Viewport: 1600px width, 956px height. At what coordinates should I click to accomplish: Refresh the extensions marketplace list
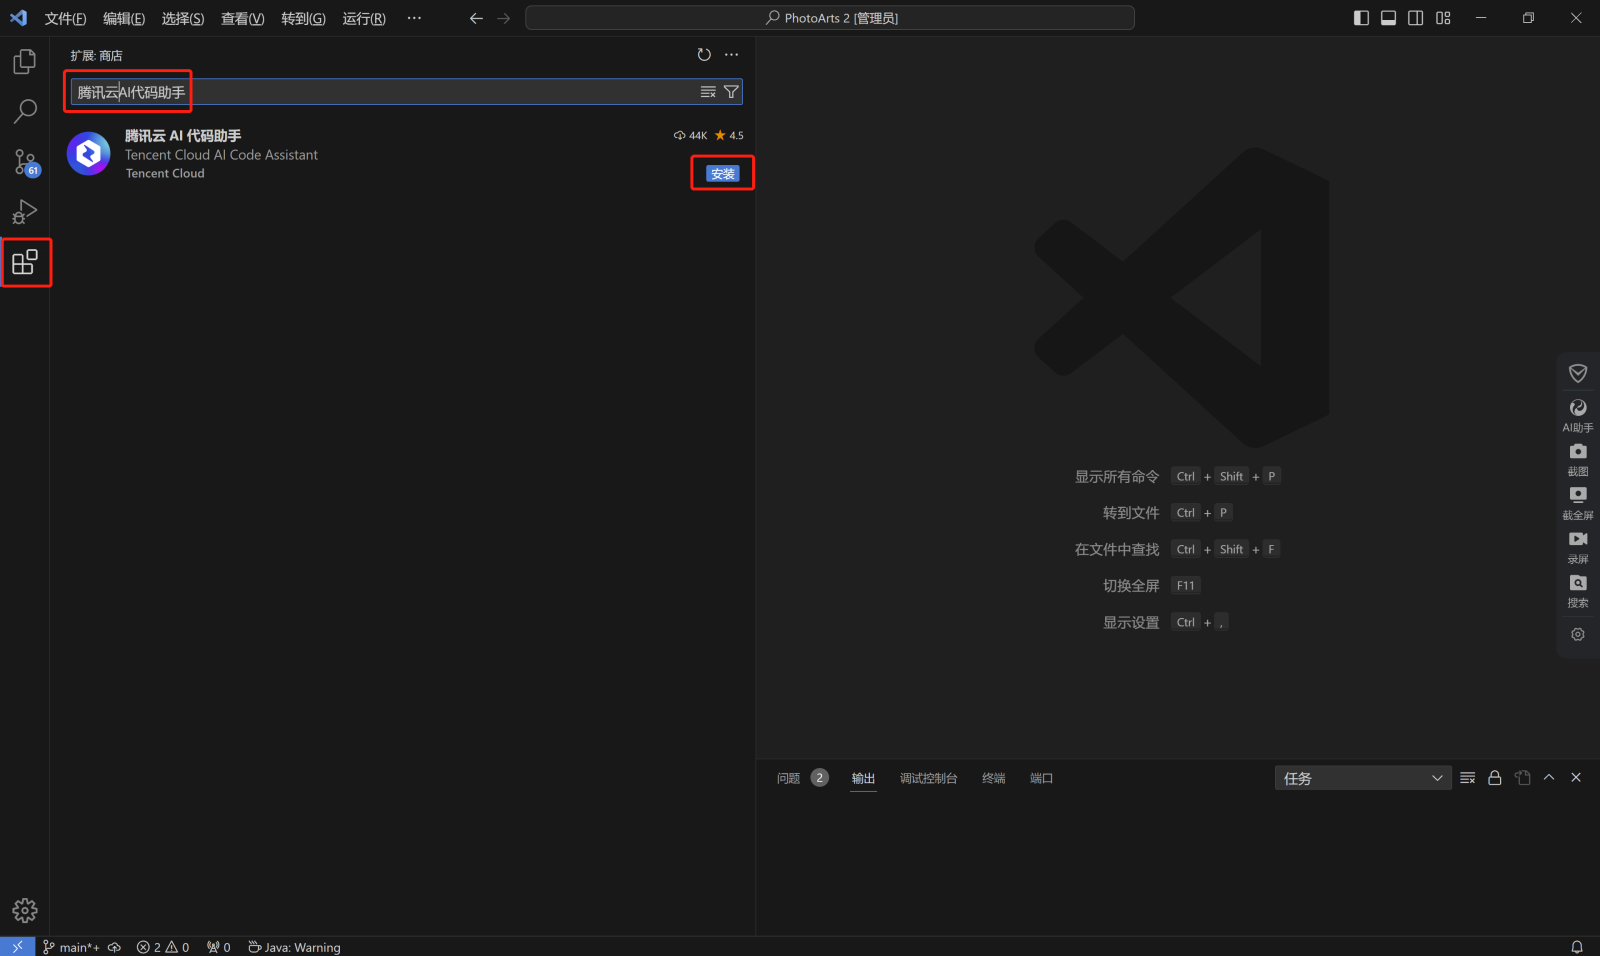coord(704,55)
